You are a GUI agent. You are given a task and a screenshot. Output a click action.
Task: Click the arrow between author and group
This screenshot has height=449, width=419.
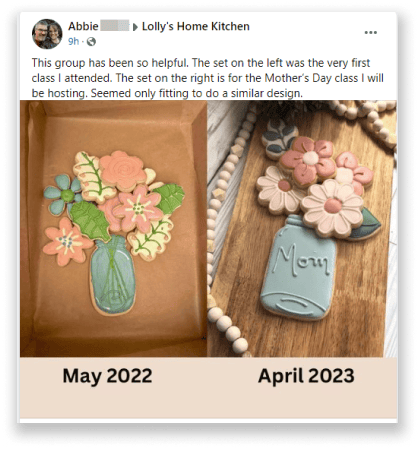pos(135,27)
